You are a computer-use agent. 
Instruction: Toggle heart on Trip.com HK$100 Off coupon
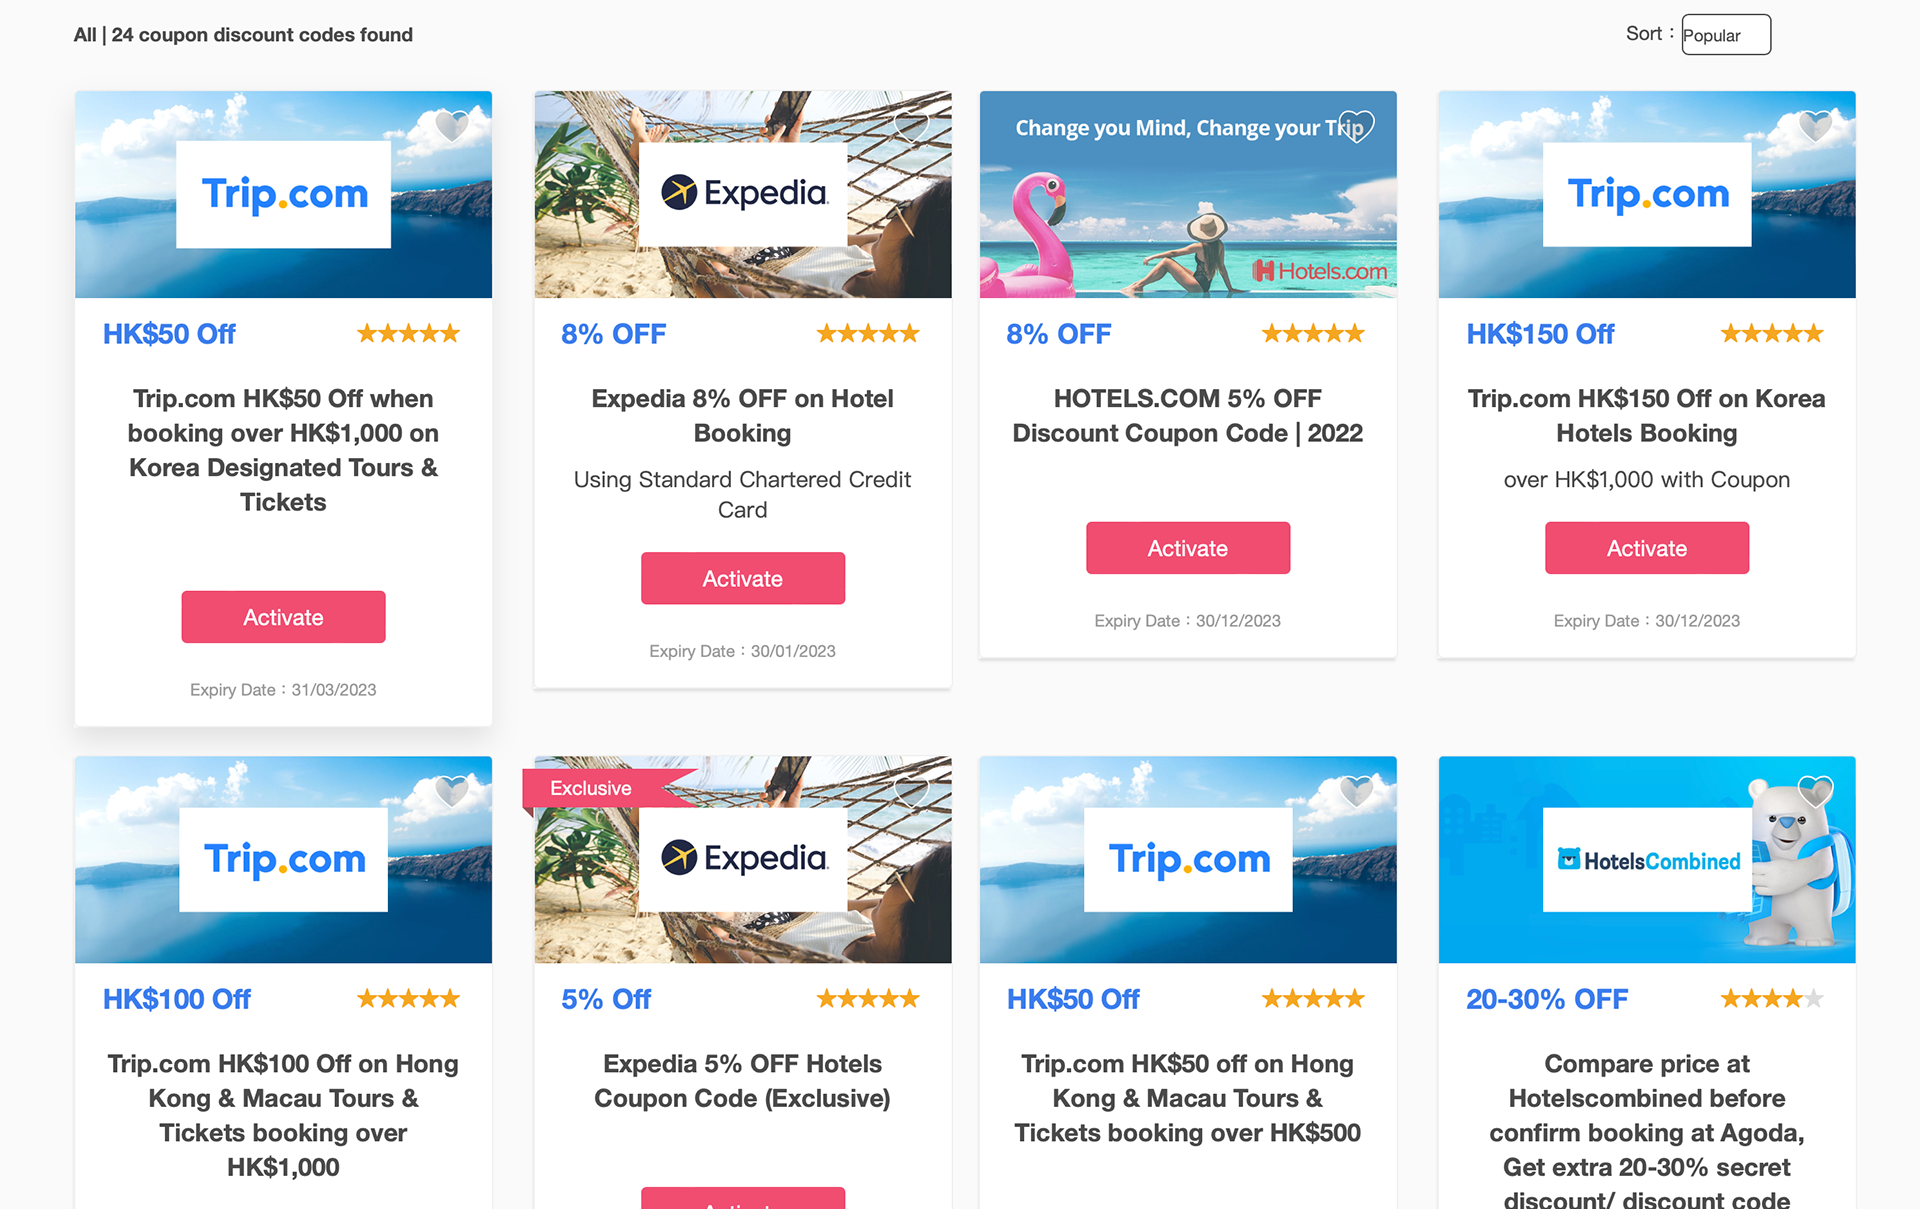[x=452, y=792]
